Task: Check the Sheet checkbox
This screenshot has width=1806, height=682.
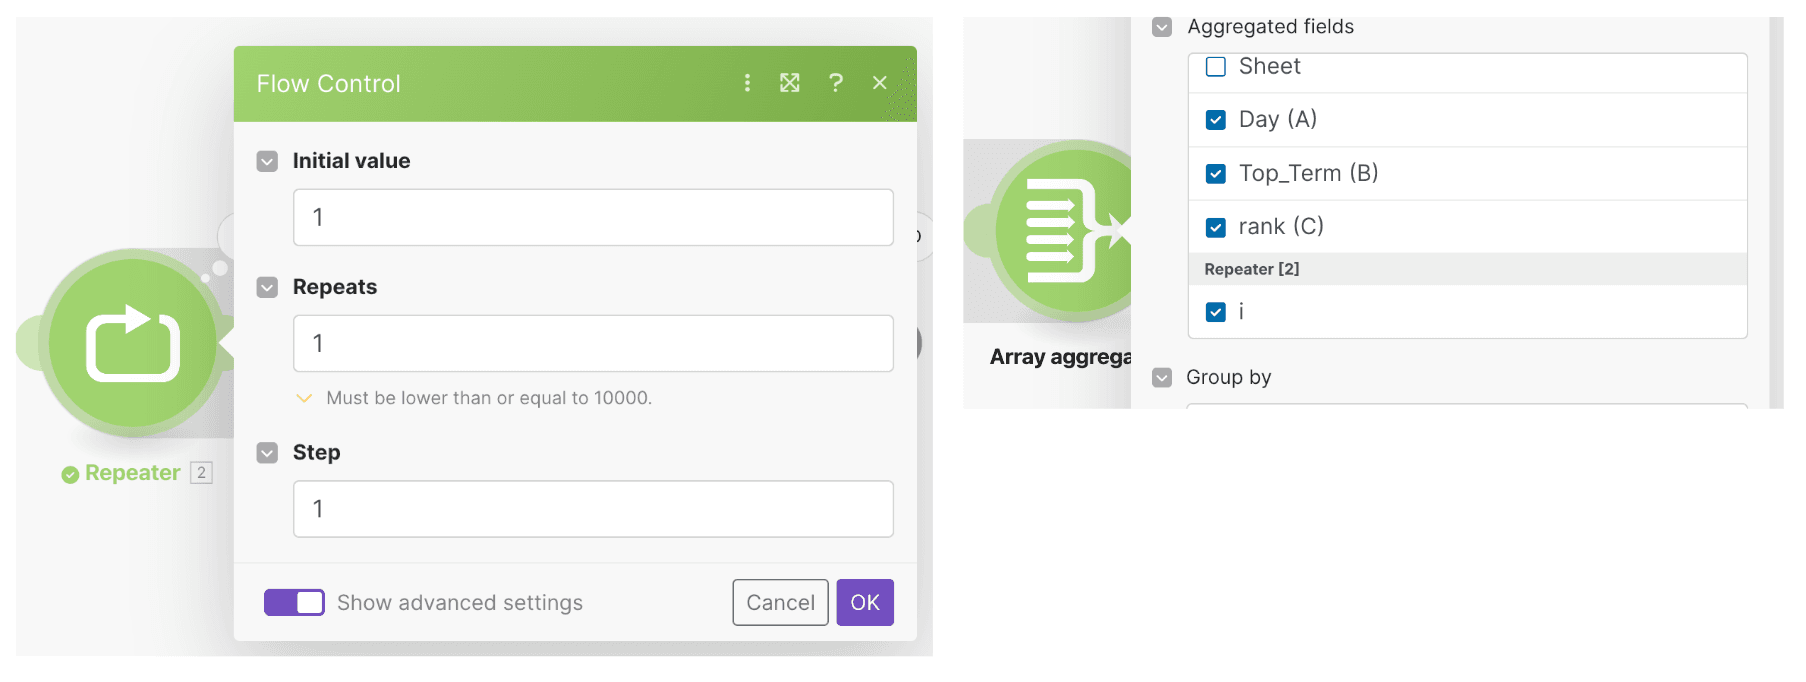Action: coord(1216,67)
